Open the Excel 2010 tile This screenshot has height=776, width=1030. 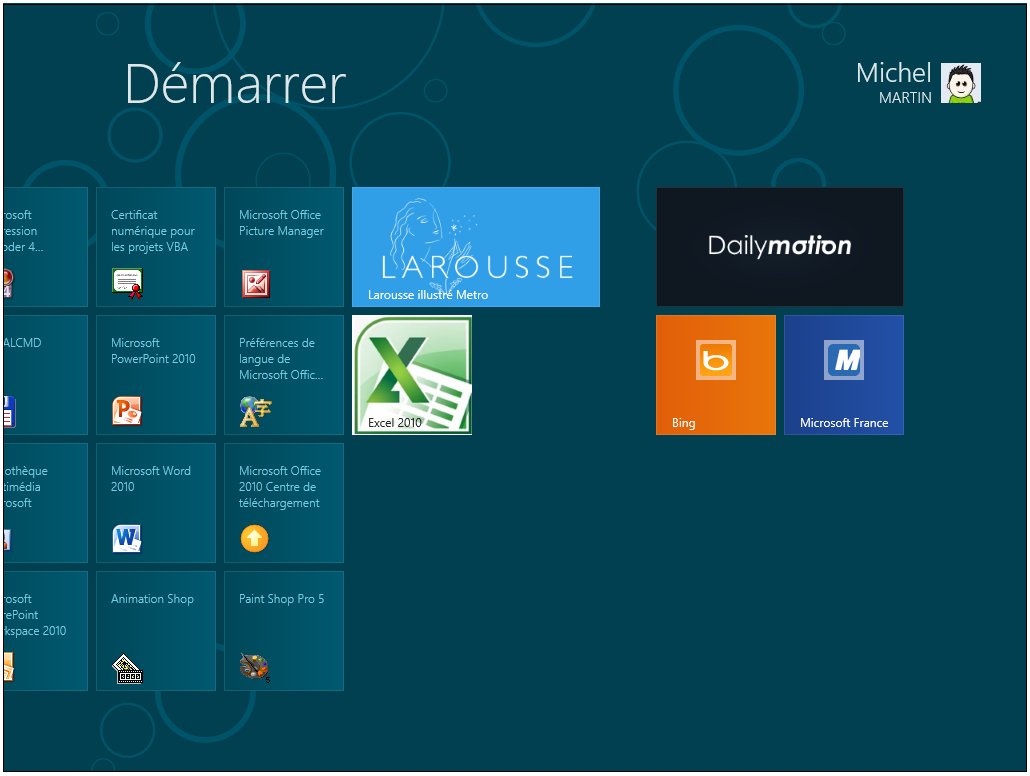click(411, 375)
